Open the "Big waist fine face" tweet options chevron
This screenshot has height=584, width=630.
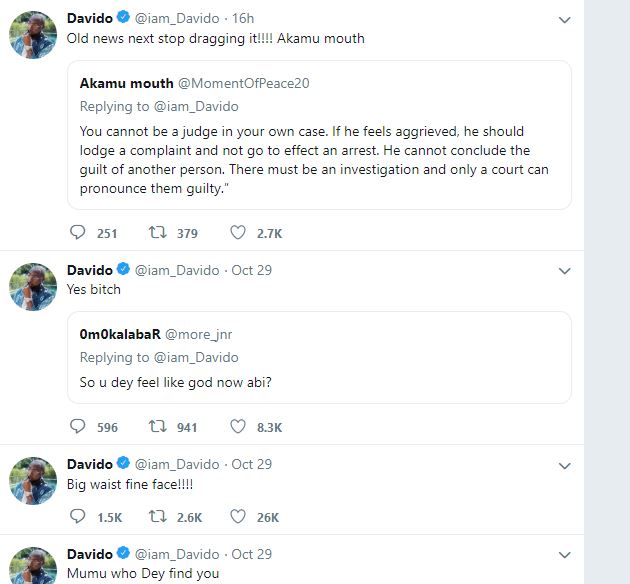coord(564,465)
